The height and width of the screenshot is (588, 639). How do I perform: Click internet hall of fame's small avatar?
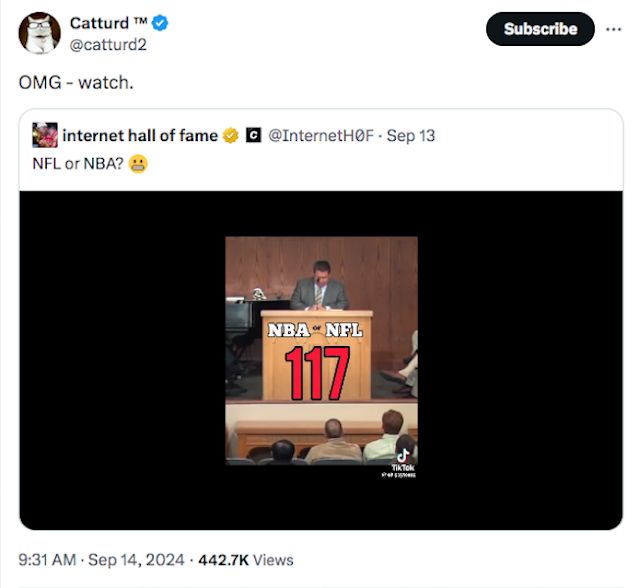pos(44,135)
